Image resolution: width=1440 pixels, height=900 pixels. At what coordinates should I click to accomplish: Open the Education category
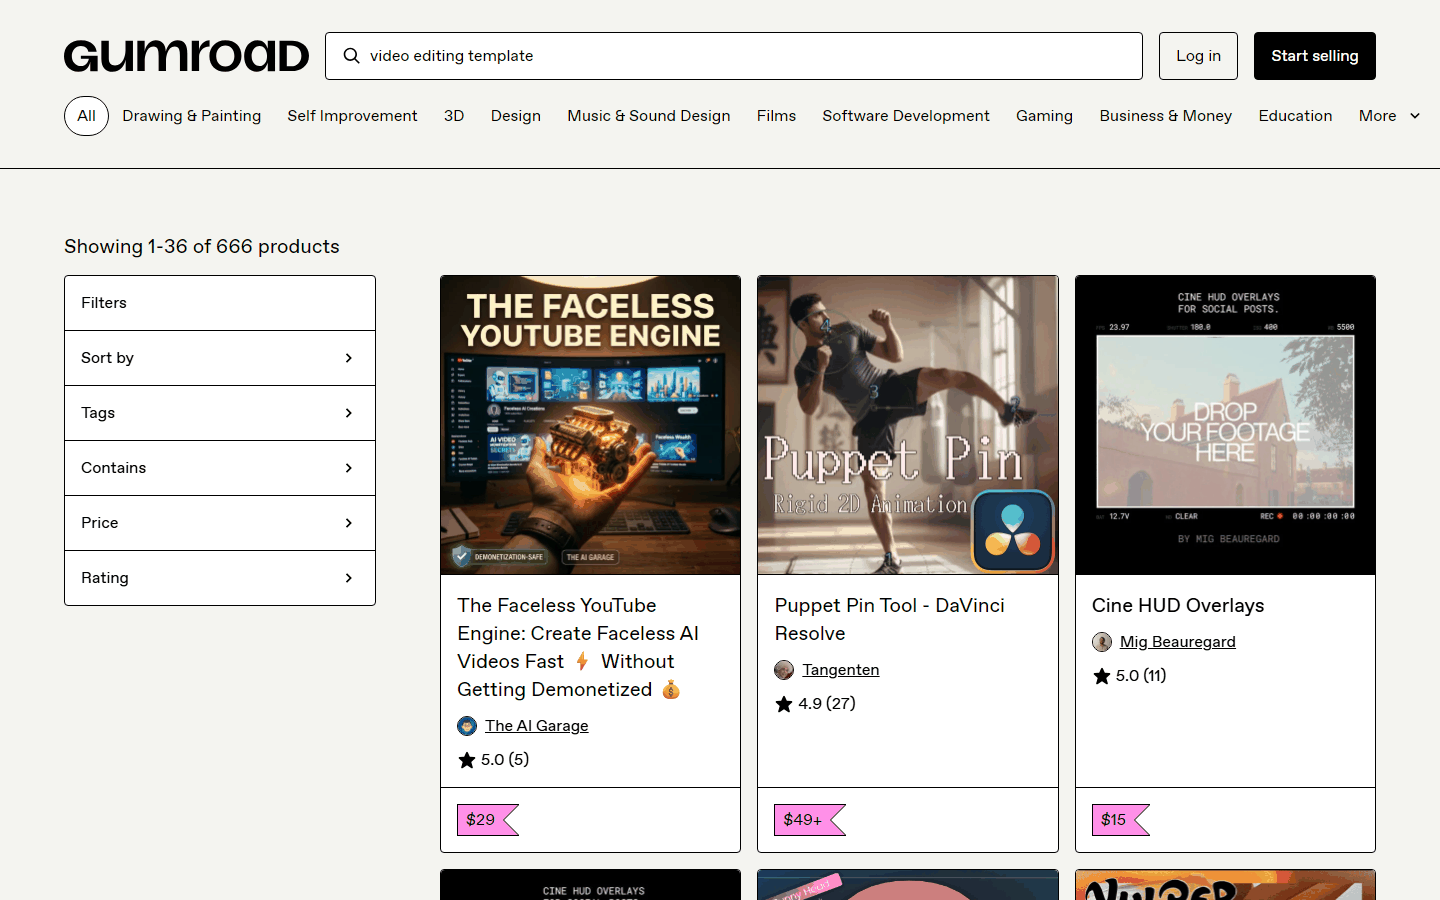[x=1296, y=116]
